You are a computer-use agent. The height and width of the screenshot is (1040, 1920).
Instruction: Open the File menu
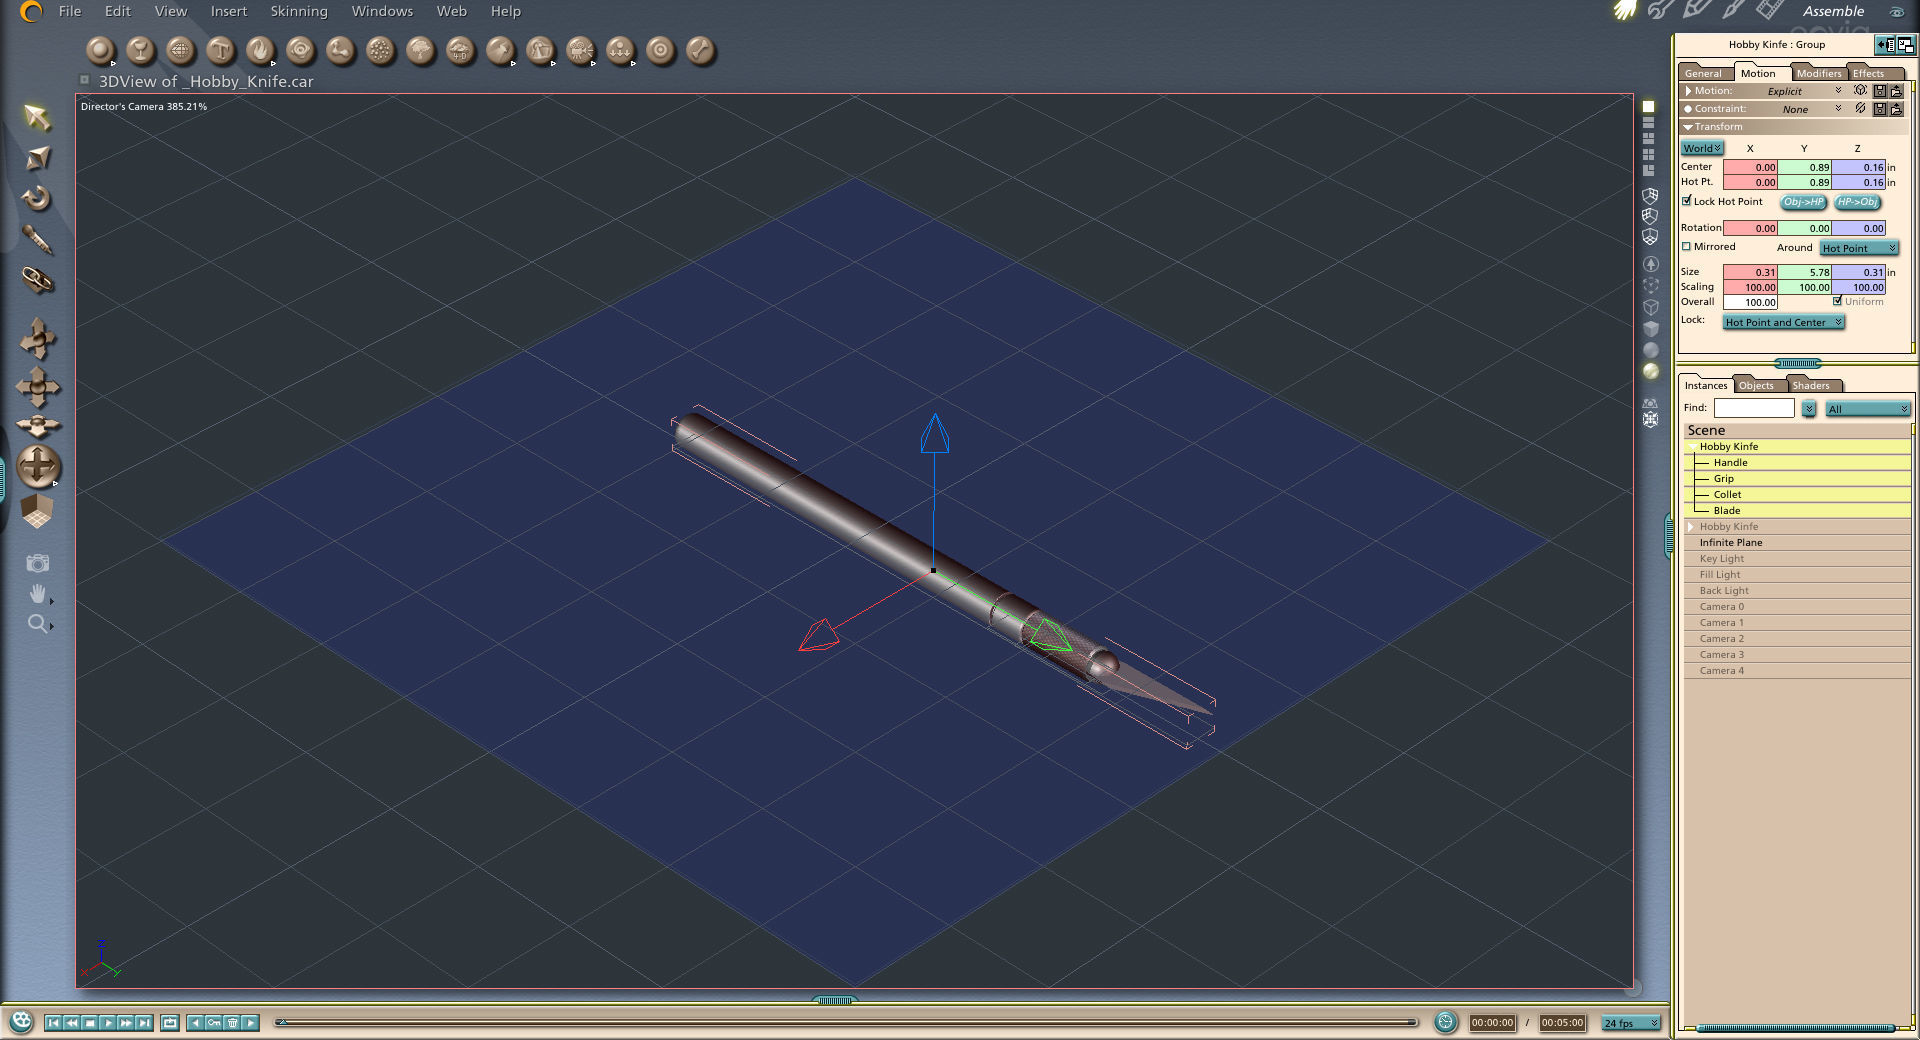point(70,11)
